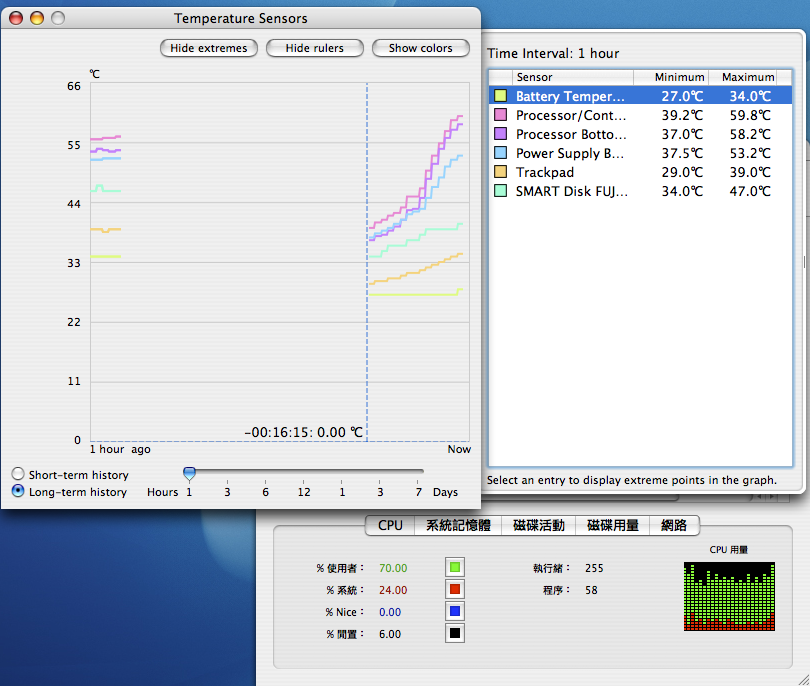
Task: Switch to the 系統記憶體 tab
Action: pos(458,525)
